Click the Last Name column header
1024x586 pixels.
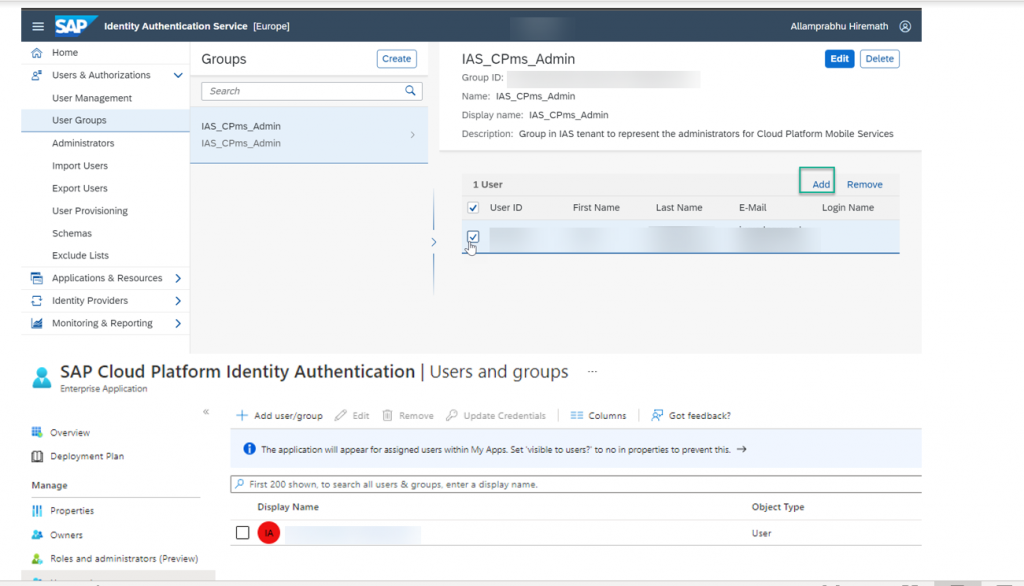(679, 208)
